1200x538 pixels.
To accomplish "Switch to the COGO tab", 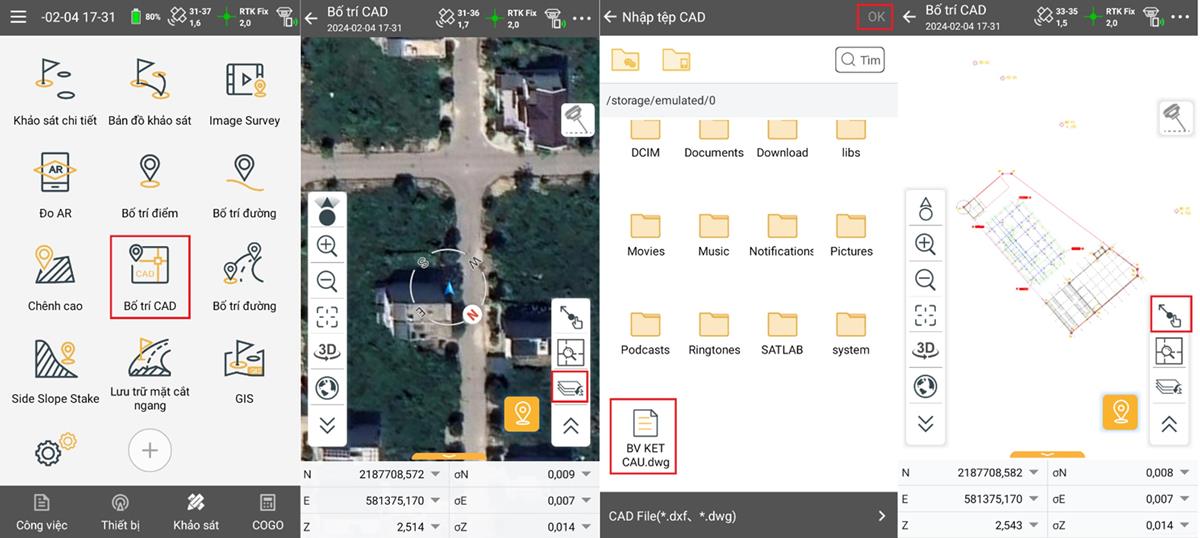I will (267, 512).
